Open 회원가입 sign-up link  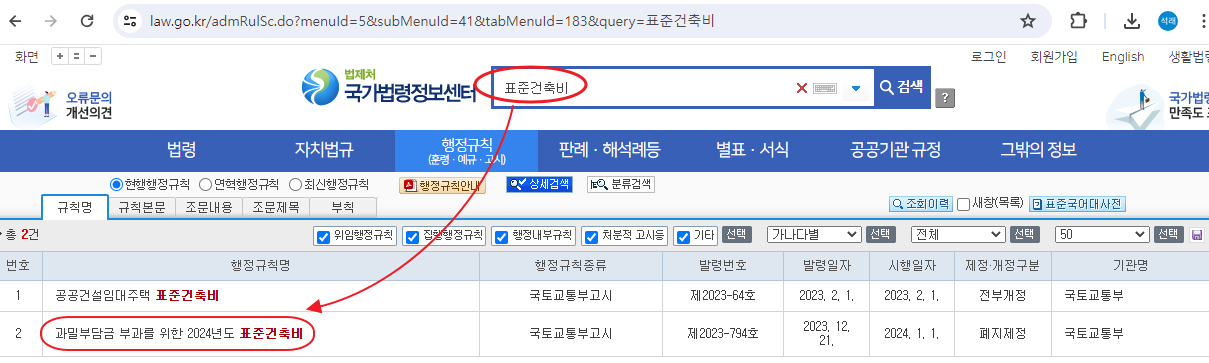[1053, 57]
